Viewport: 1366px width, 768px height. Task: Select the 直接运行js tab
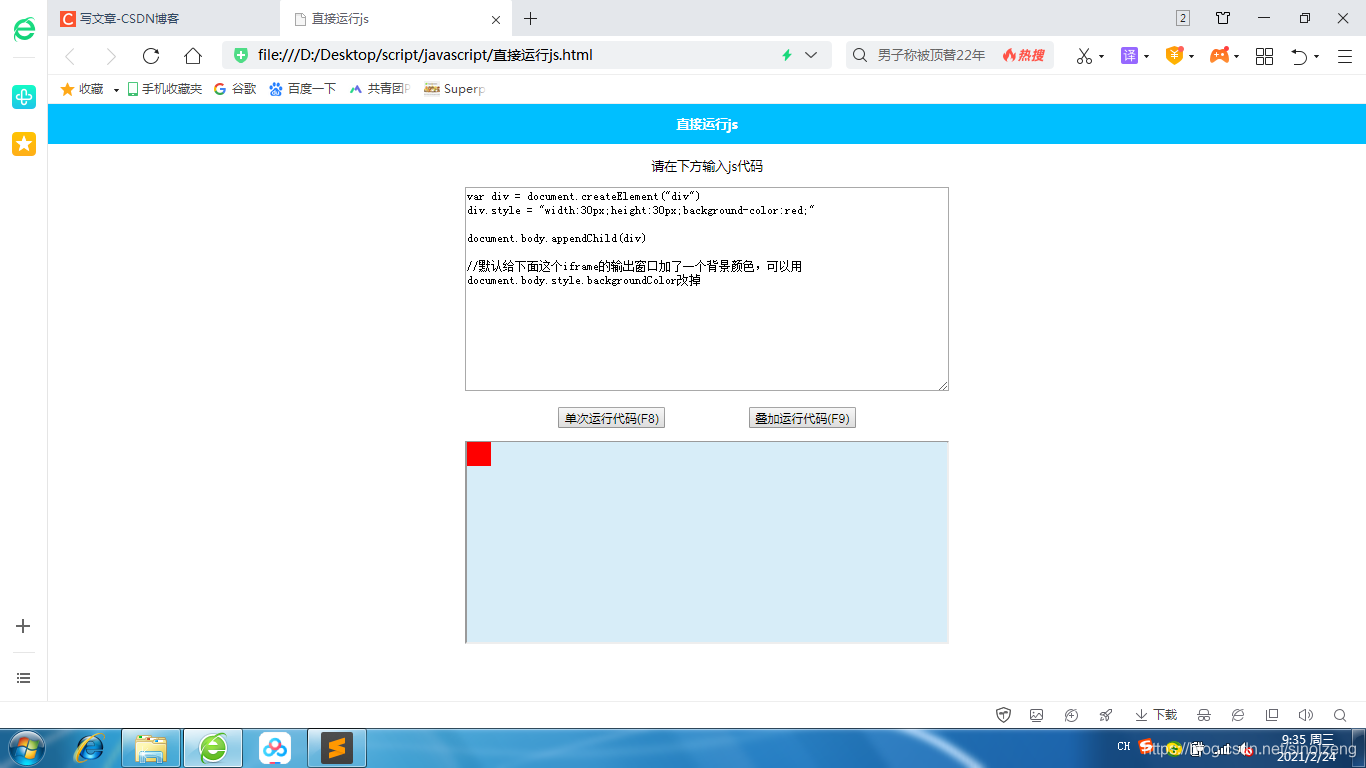[398, 18]
